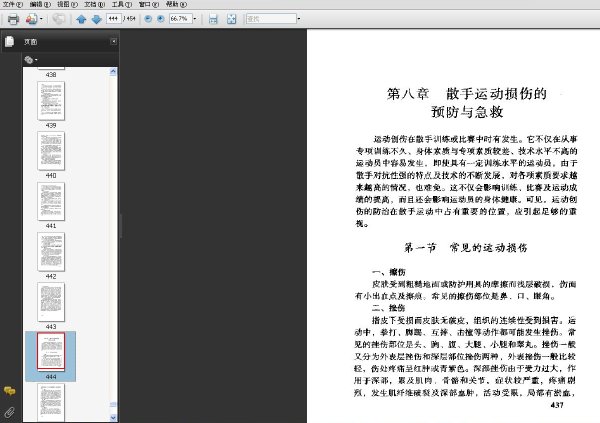
Task: Open the Comments panel speech bubble icon
Action: pos(10,391)
